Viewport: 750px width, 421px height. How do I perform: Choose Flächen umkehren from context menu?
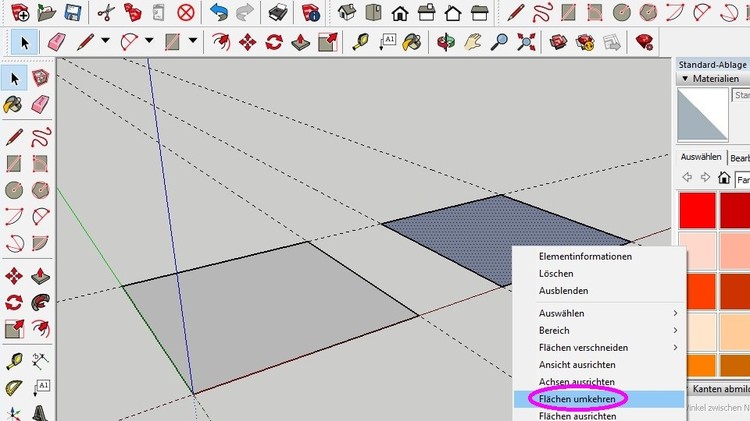(577, 399)
